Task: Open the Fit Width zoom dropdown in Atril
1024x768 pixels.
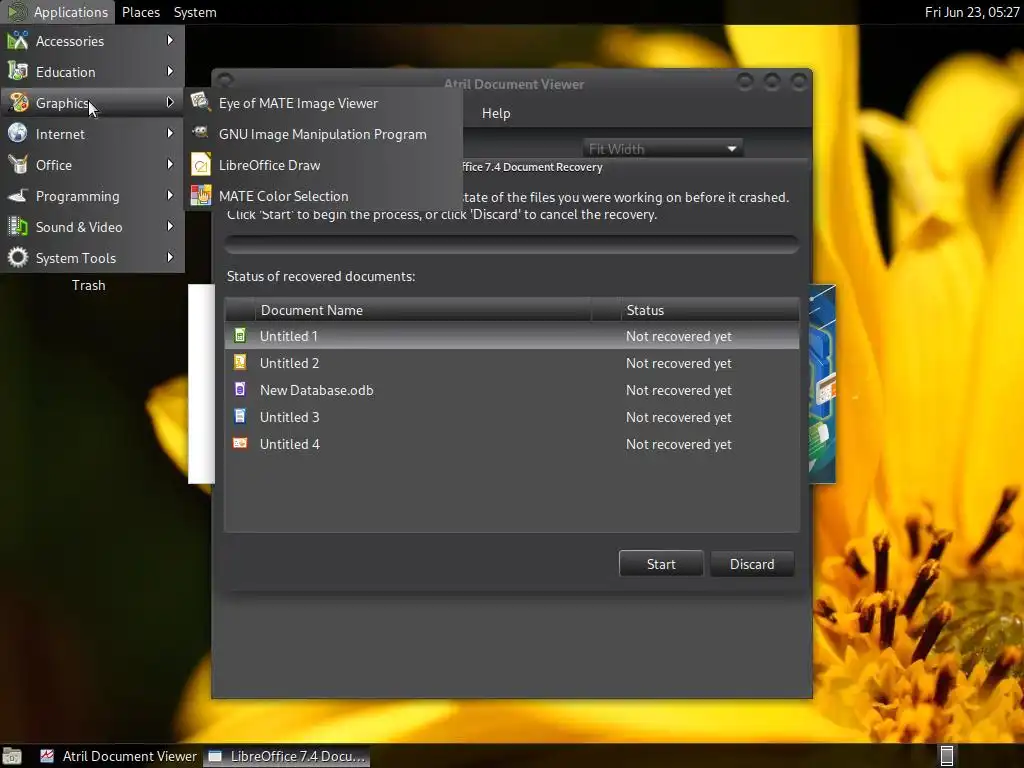Action: 662,149
